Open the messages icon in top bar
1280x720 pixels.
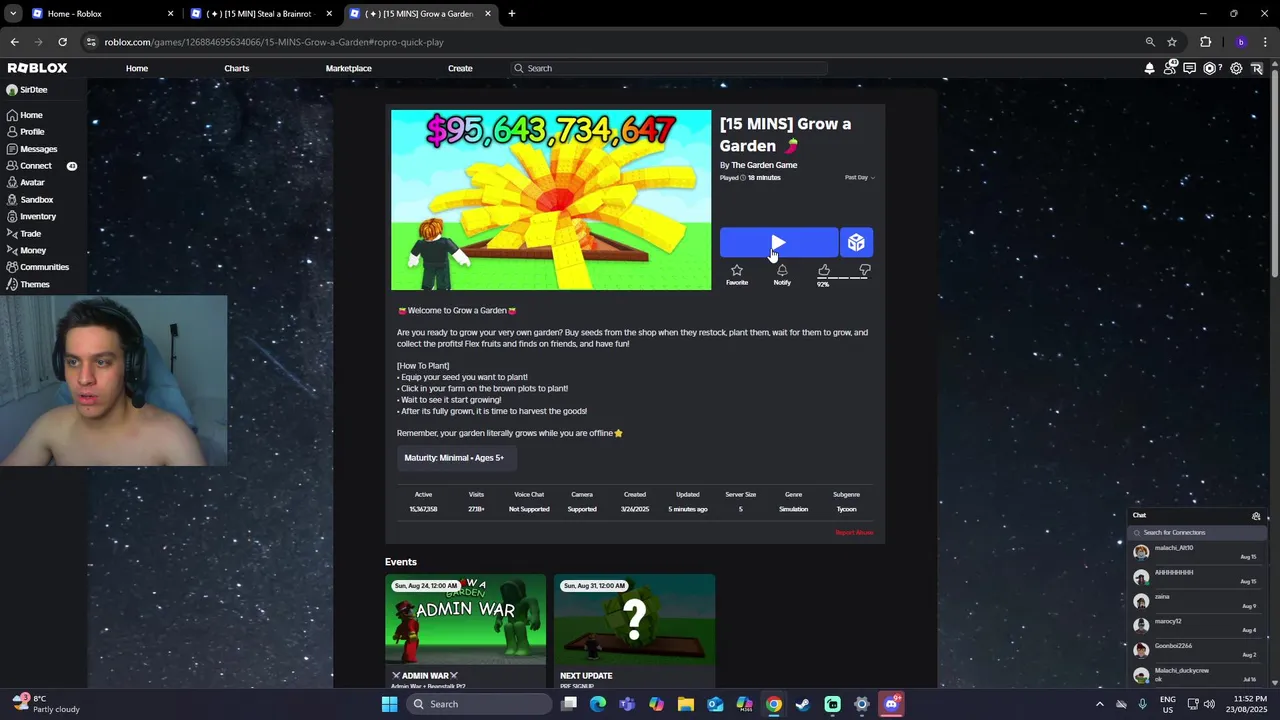(1189, 68)
